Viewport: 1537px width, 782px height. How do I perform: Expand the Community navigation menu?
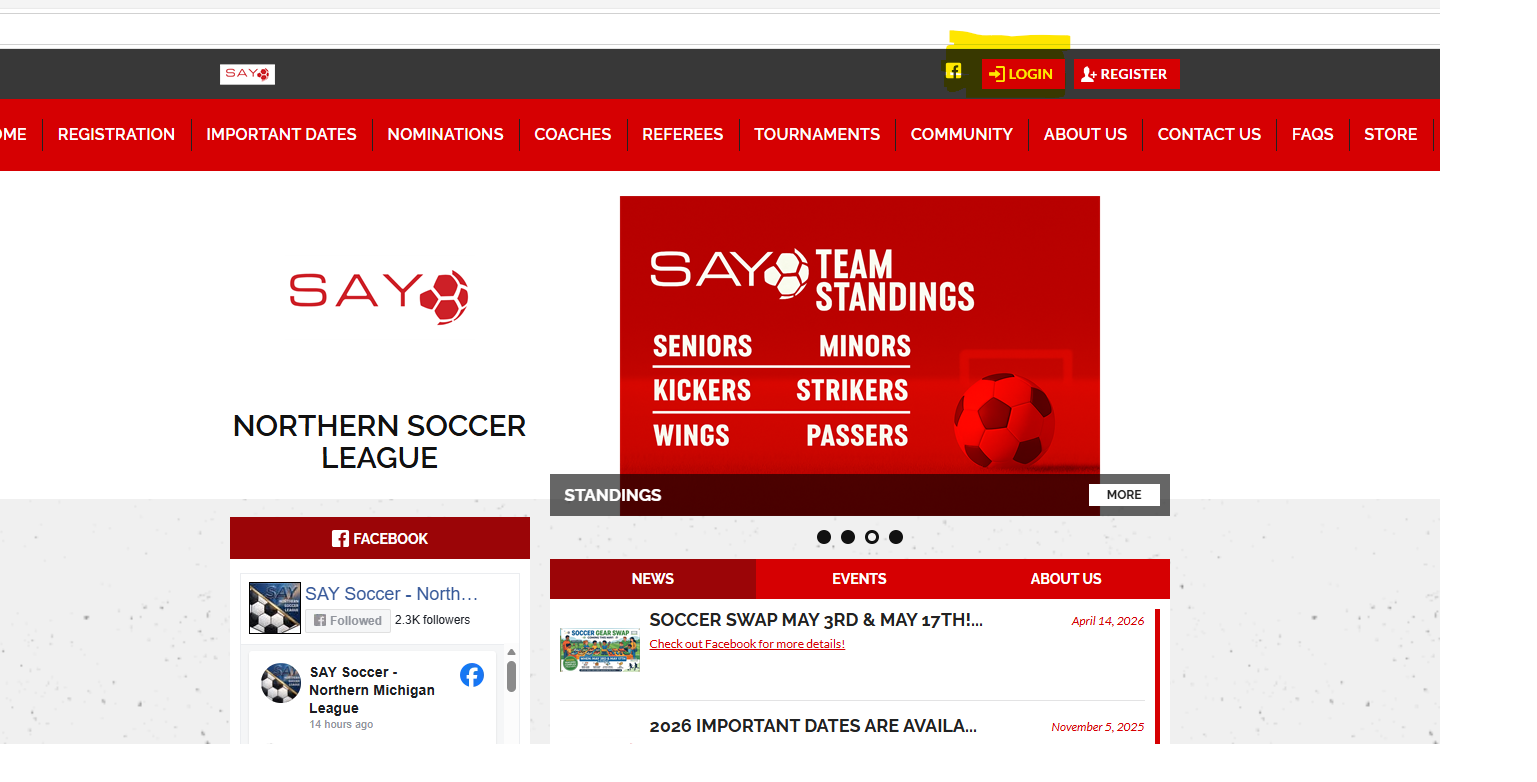[962, 134]
